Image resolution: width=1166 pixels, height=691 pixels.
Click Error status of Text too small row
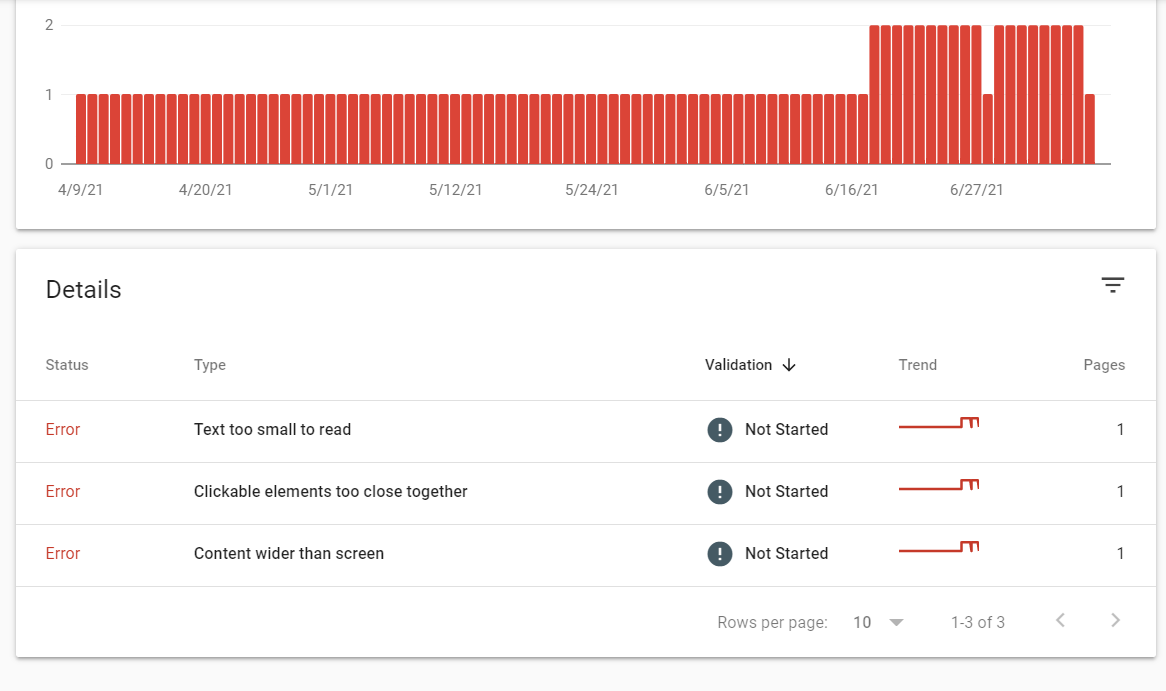point(62,430)
